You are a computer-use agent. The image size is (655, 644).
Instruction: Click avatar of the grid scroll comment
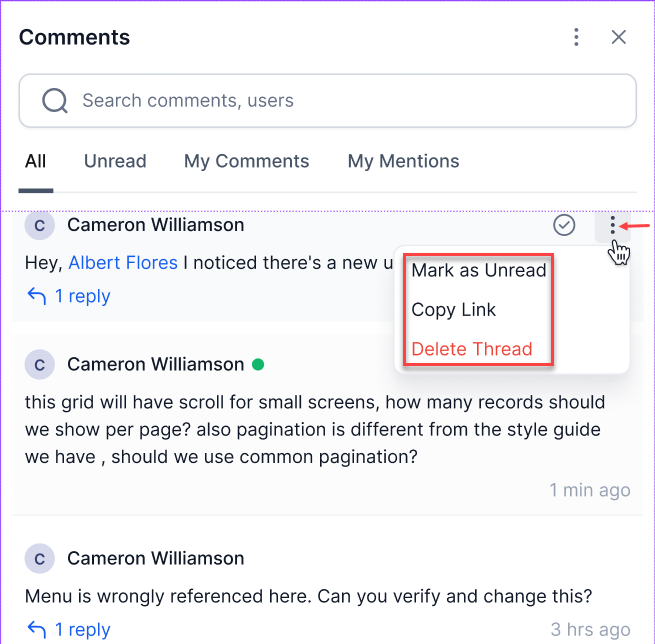(39, 365)
